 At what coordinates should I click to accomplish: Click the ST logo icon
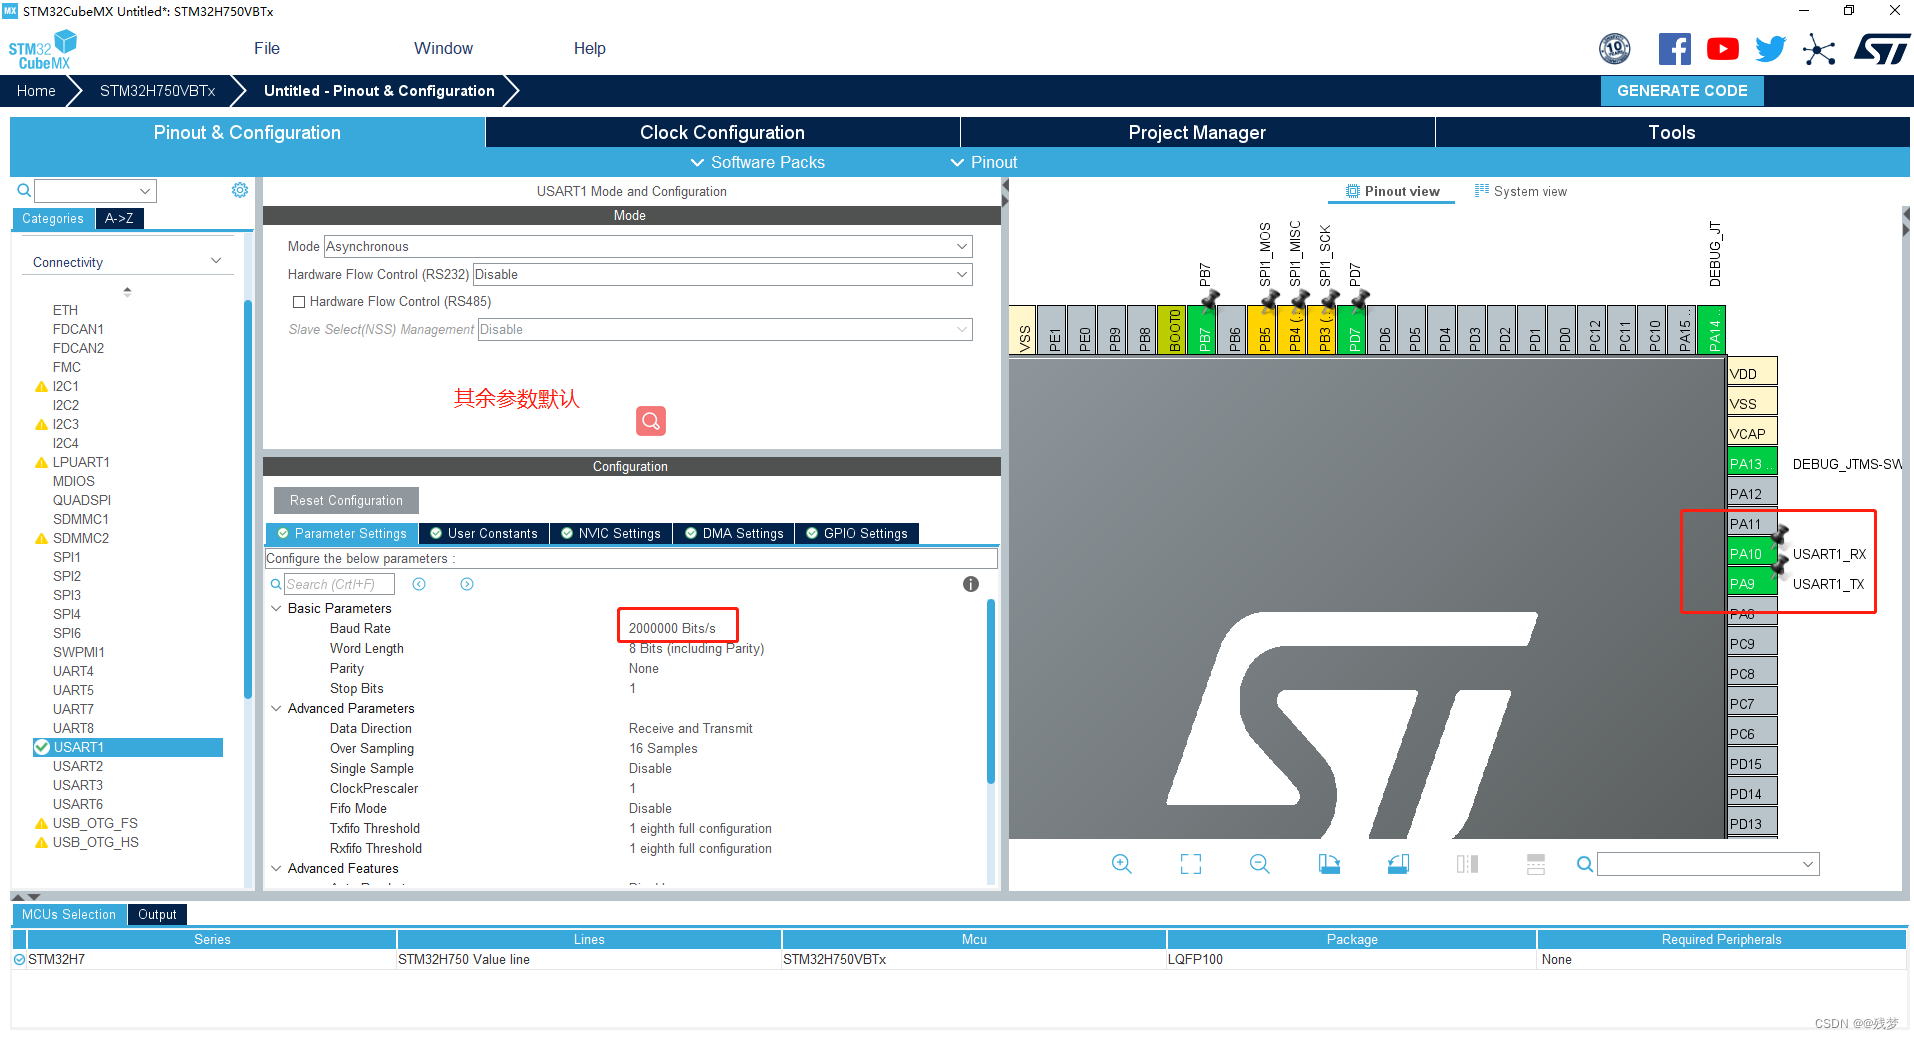[1882, 49]
